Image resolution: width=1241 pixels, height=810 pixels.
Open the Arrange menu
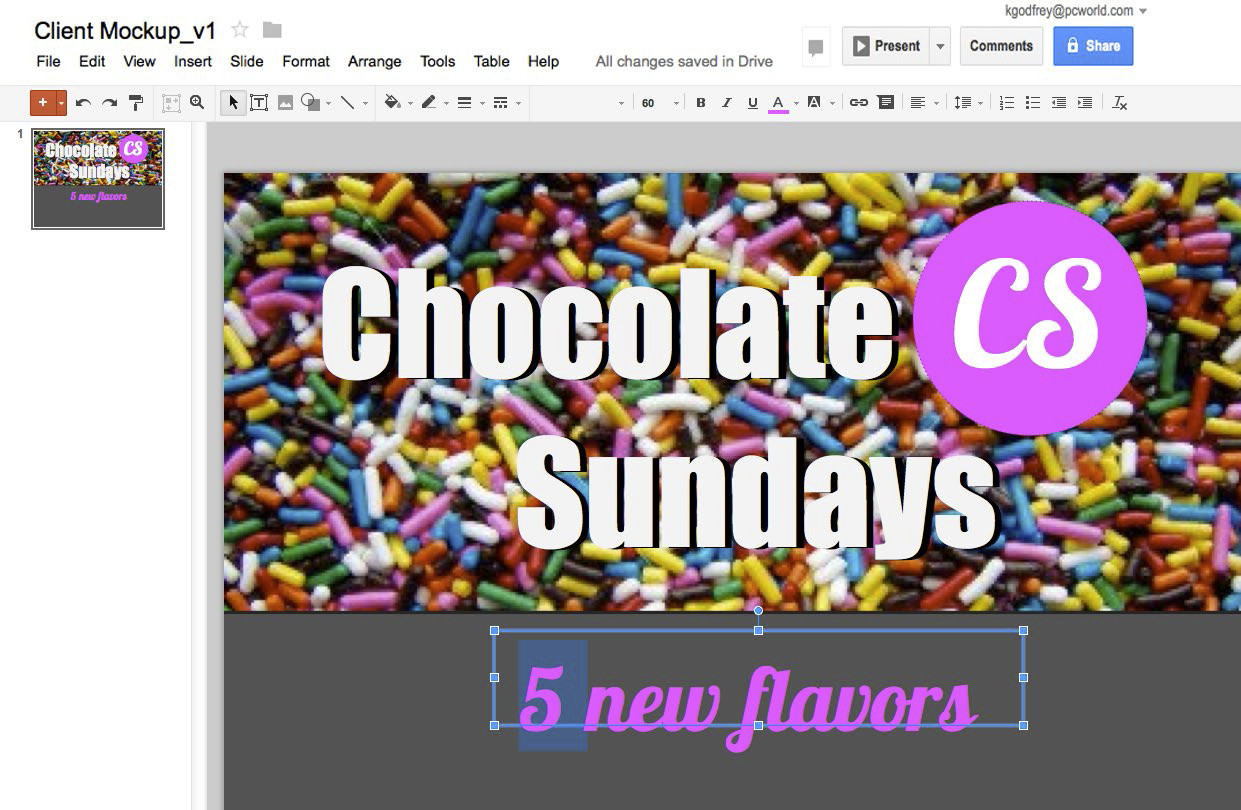[374, 61]
